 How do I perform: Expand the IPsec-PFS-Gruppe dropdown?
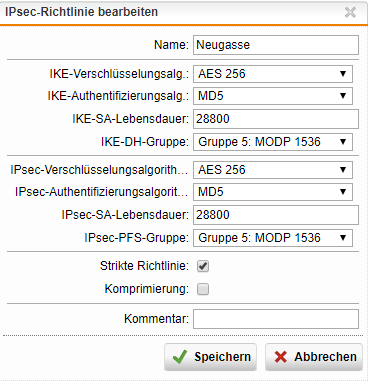coord(273,238)
